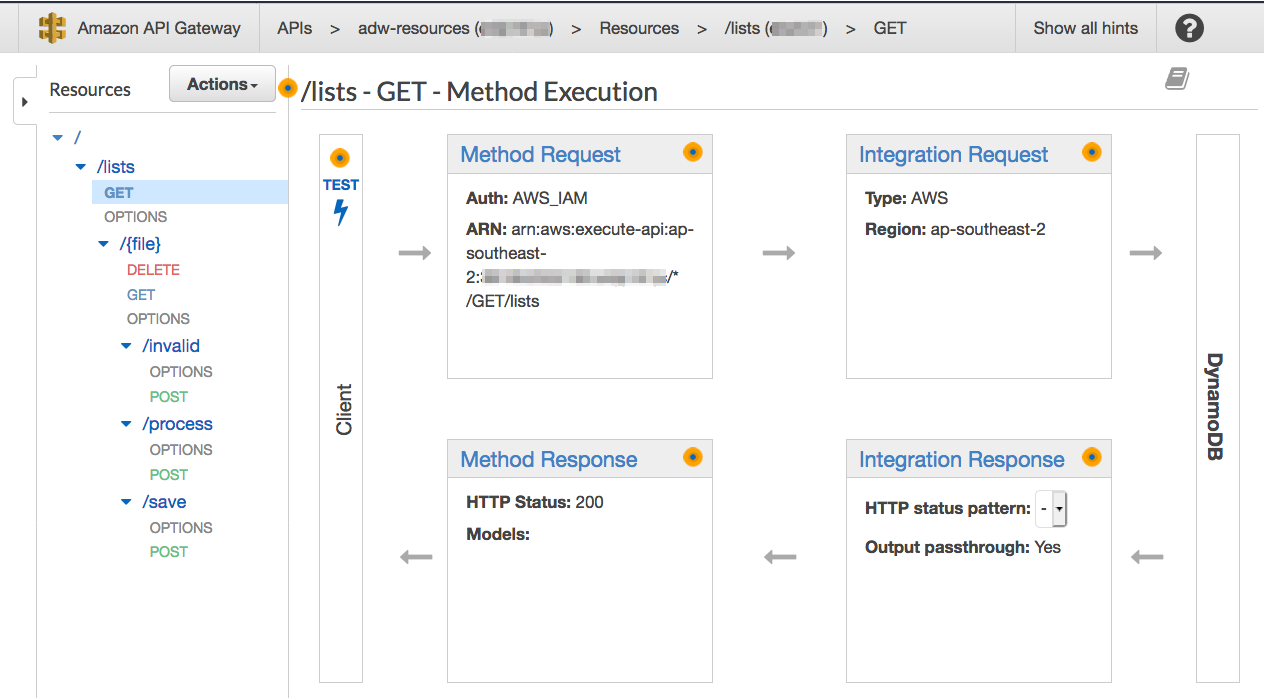Screen dimensions: 1264x699
Task: Select the GET method under /lists
Action: [x=119, y=193]
